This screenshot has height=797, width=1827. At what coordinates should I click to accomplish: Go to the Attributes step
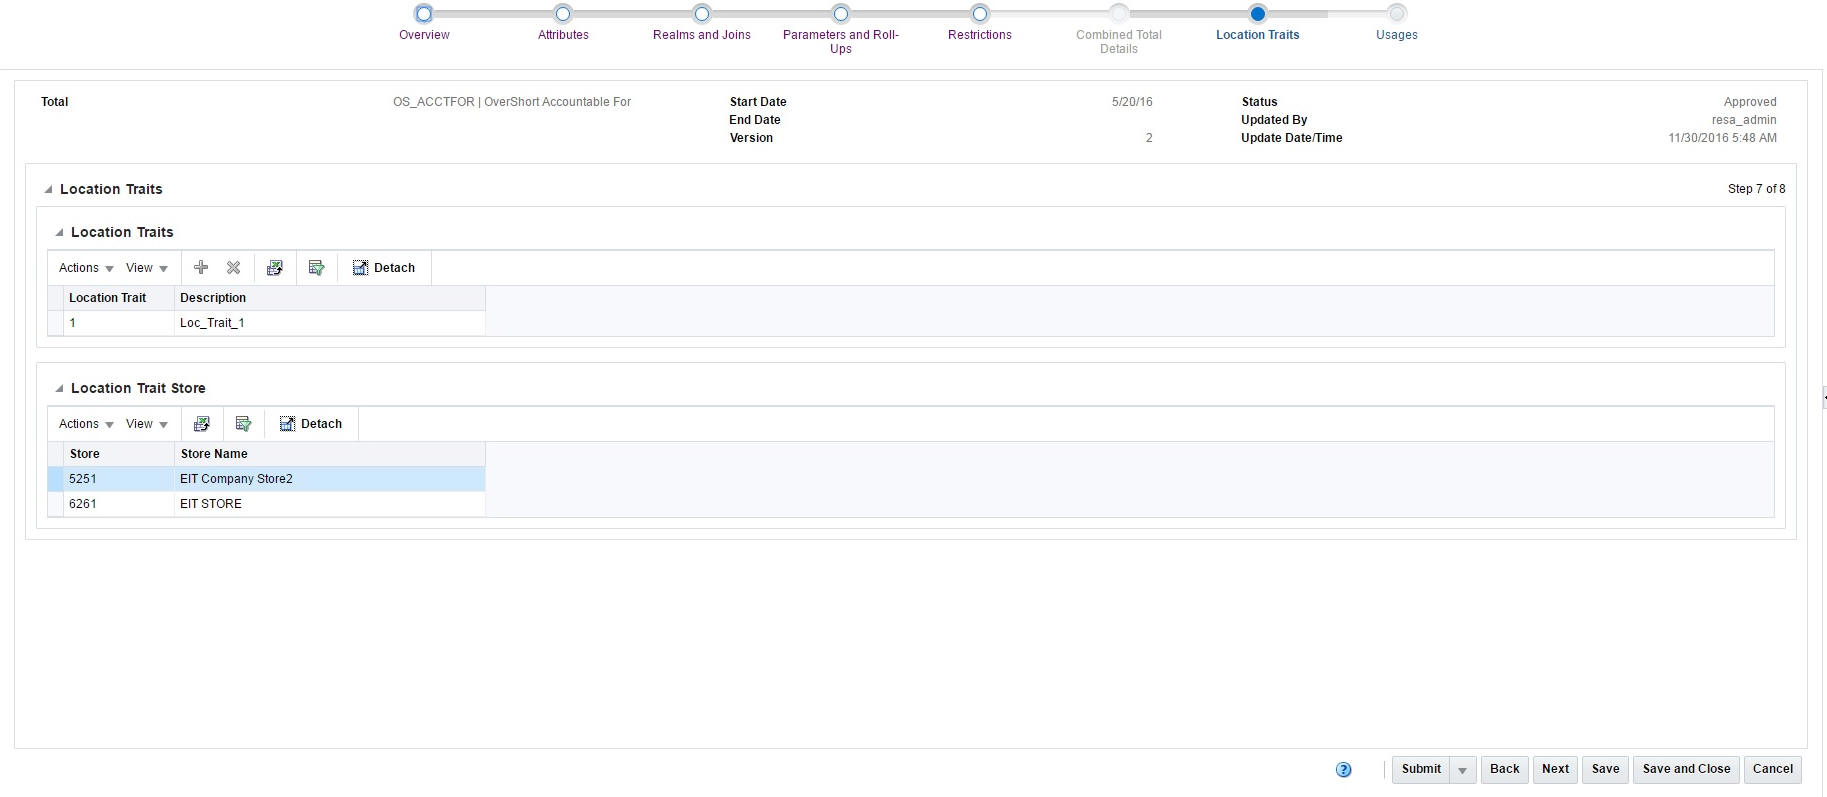click(563, 35)
